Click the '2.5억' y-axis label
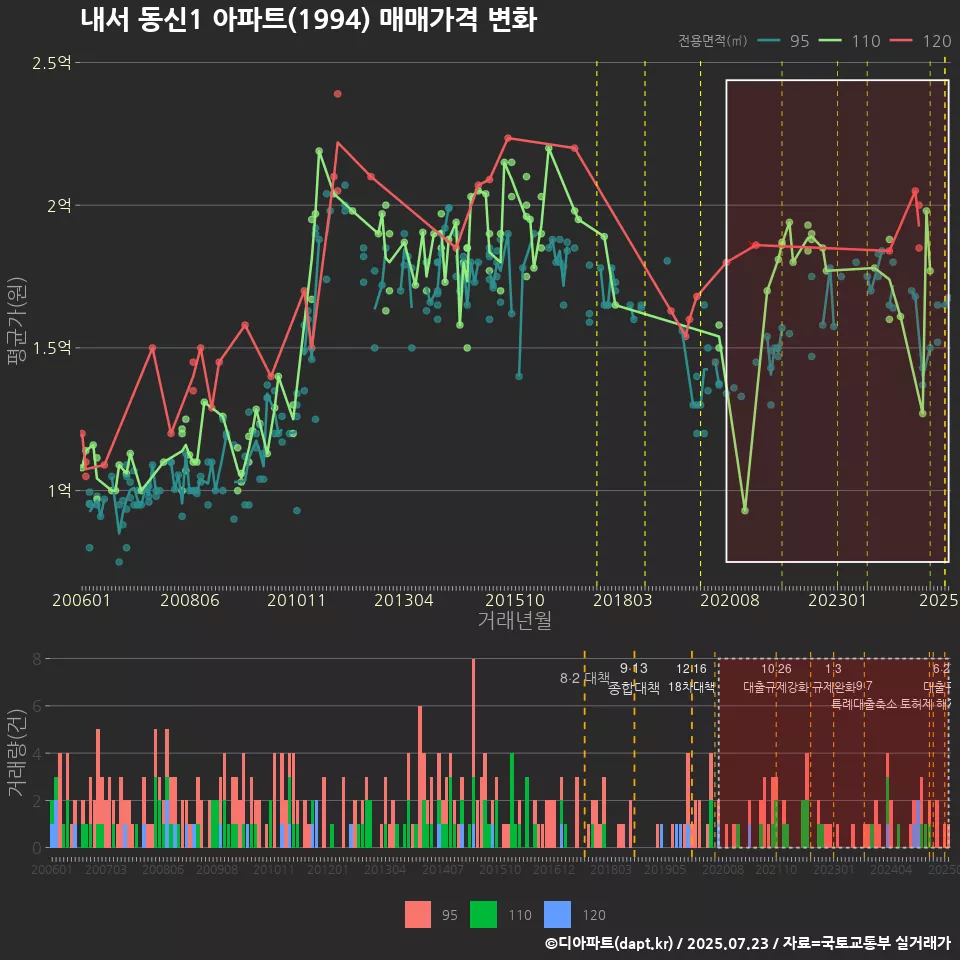This screenshot has width=960, height=960. 51,62
